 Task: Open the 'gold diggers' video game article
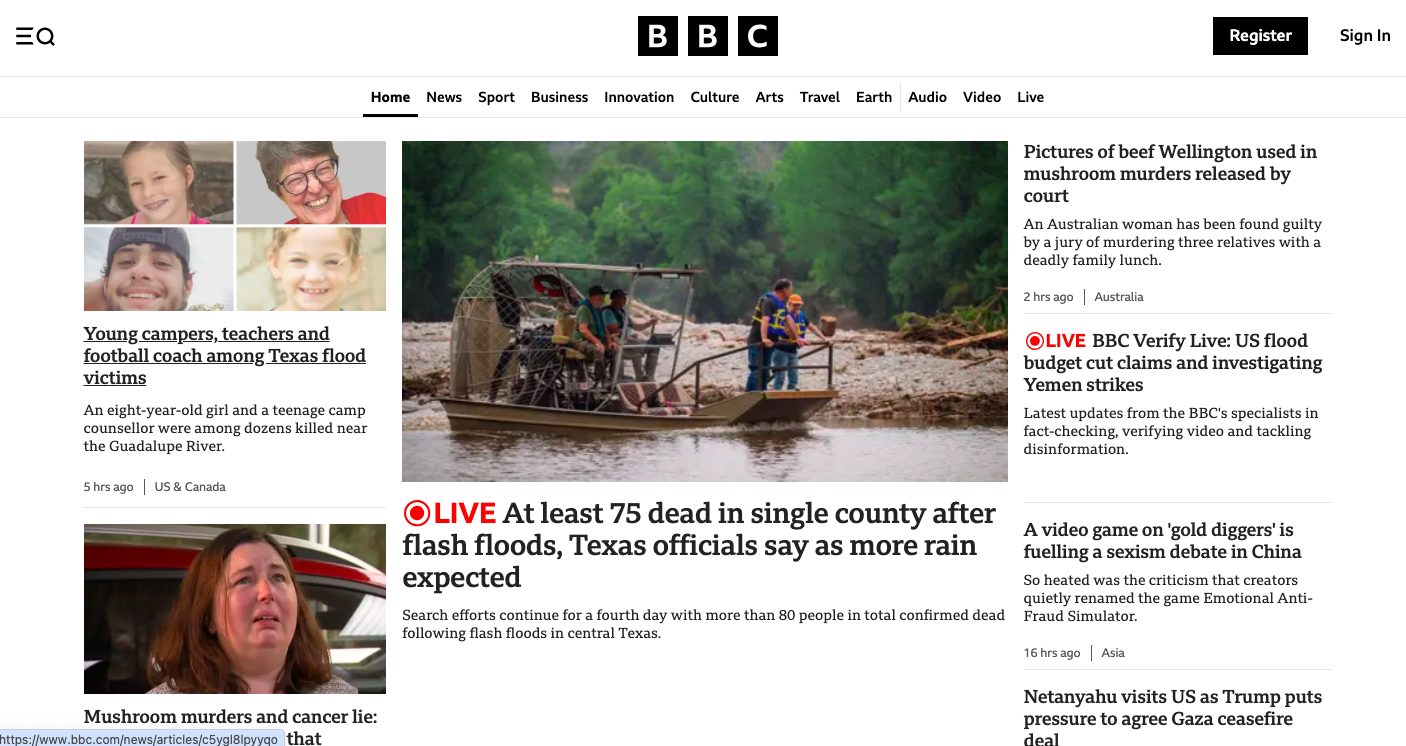click(x=1163, y=541)
